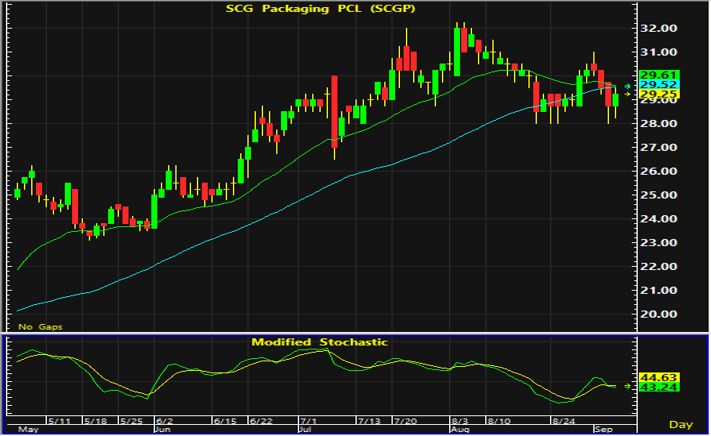The width and height of the screenshot is (711, 436).
Task: Click the 7/13 date marker
Action: pyautogui.click(x=369, y=421)
